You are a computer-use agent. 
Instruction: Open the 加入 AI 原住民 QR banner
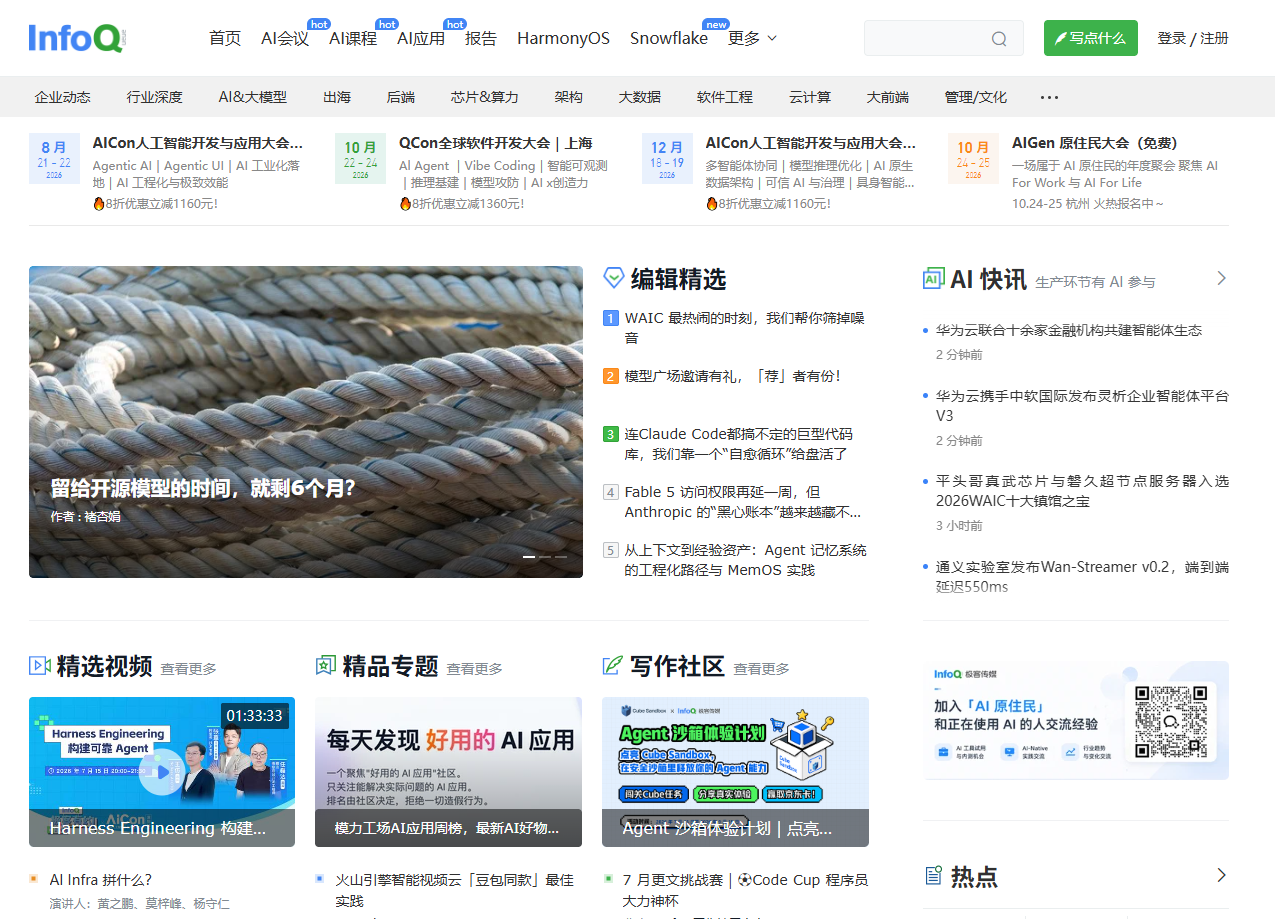click(1076, 720)
